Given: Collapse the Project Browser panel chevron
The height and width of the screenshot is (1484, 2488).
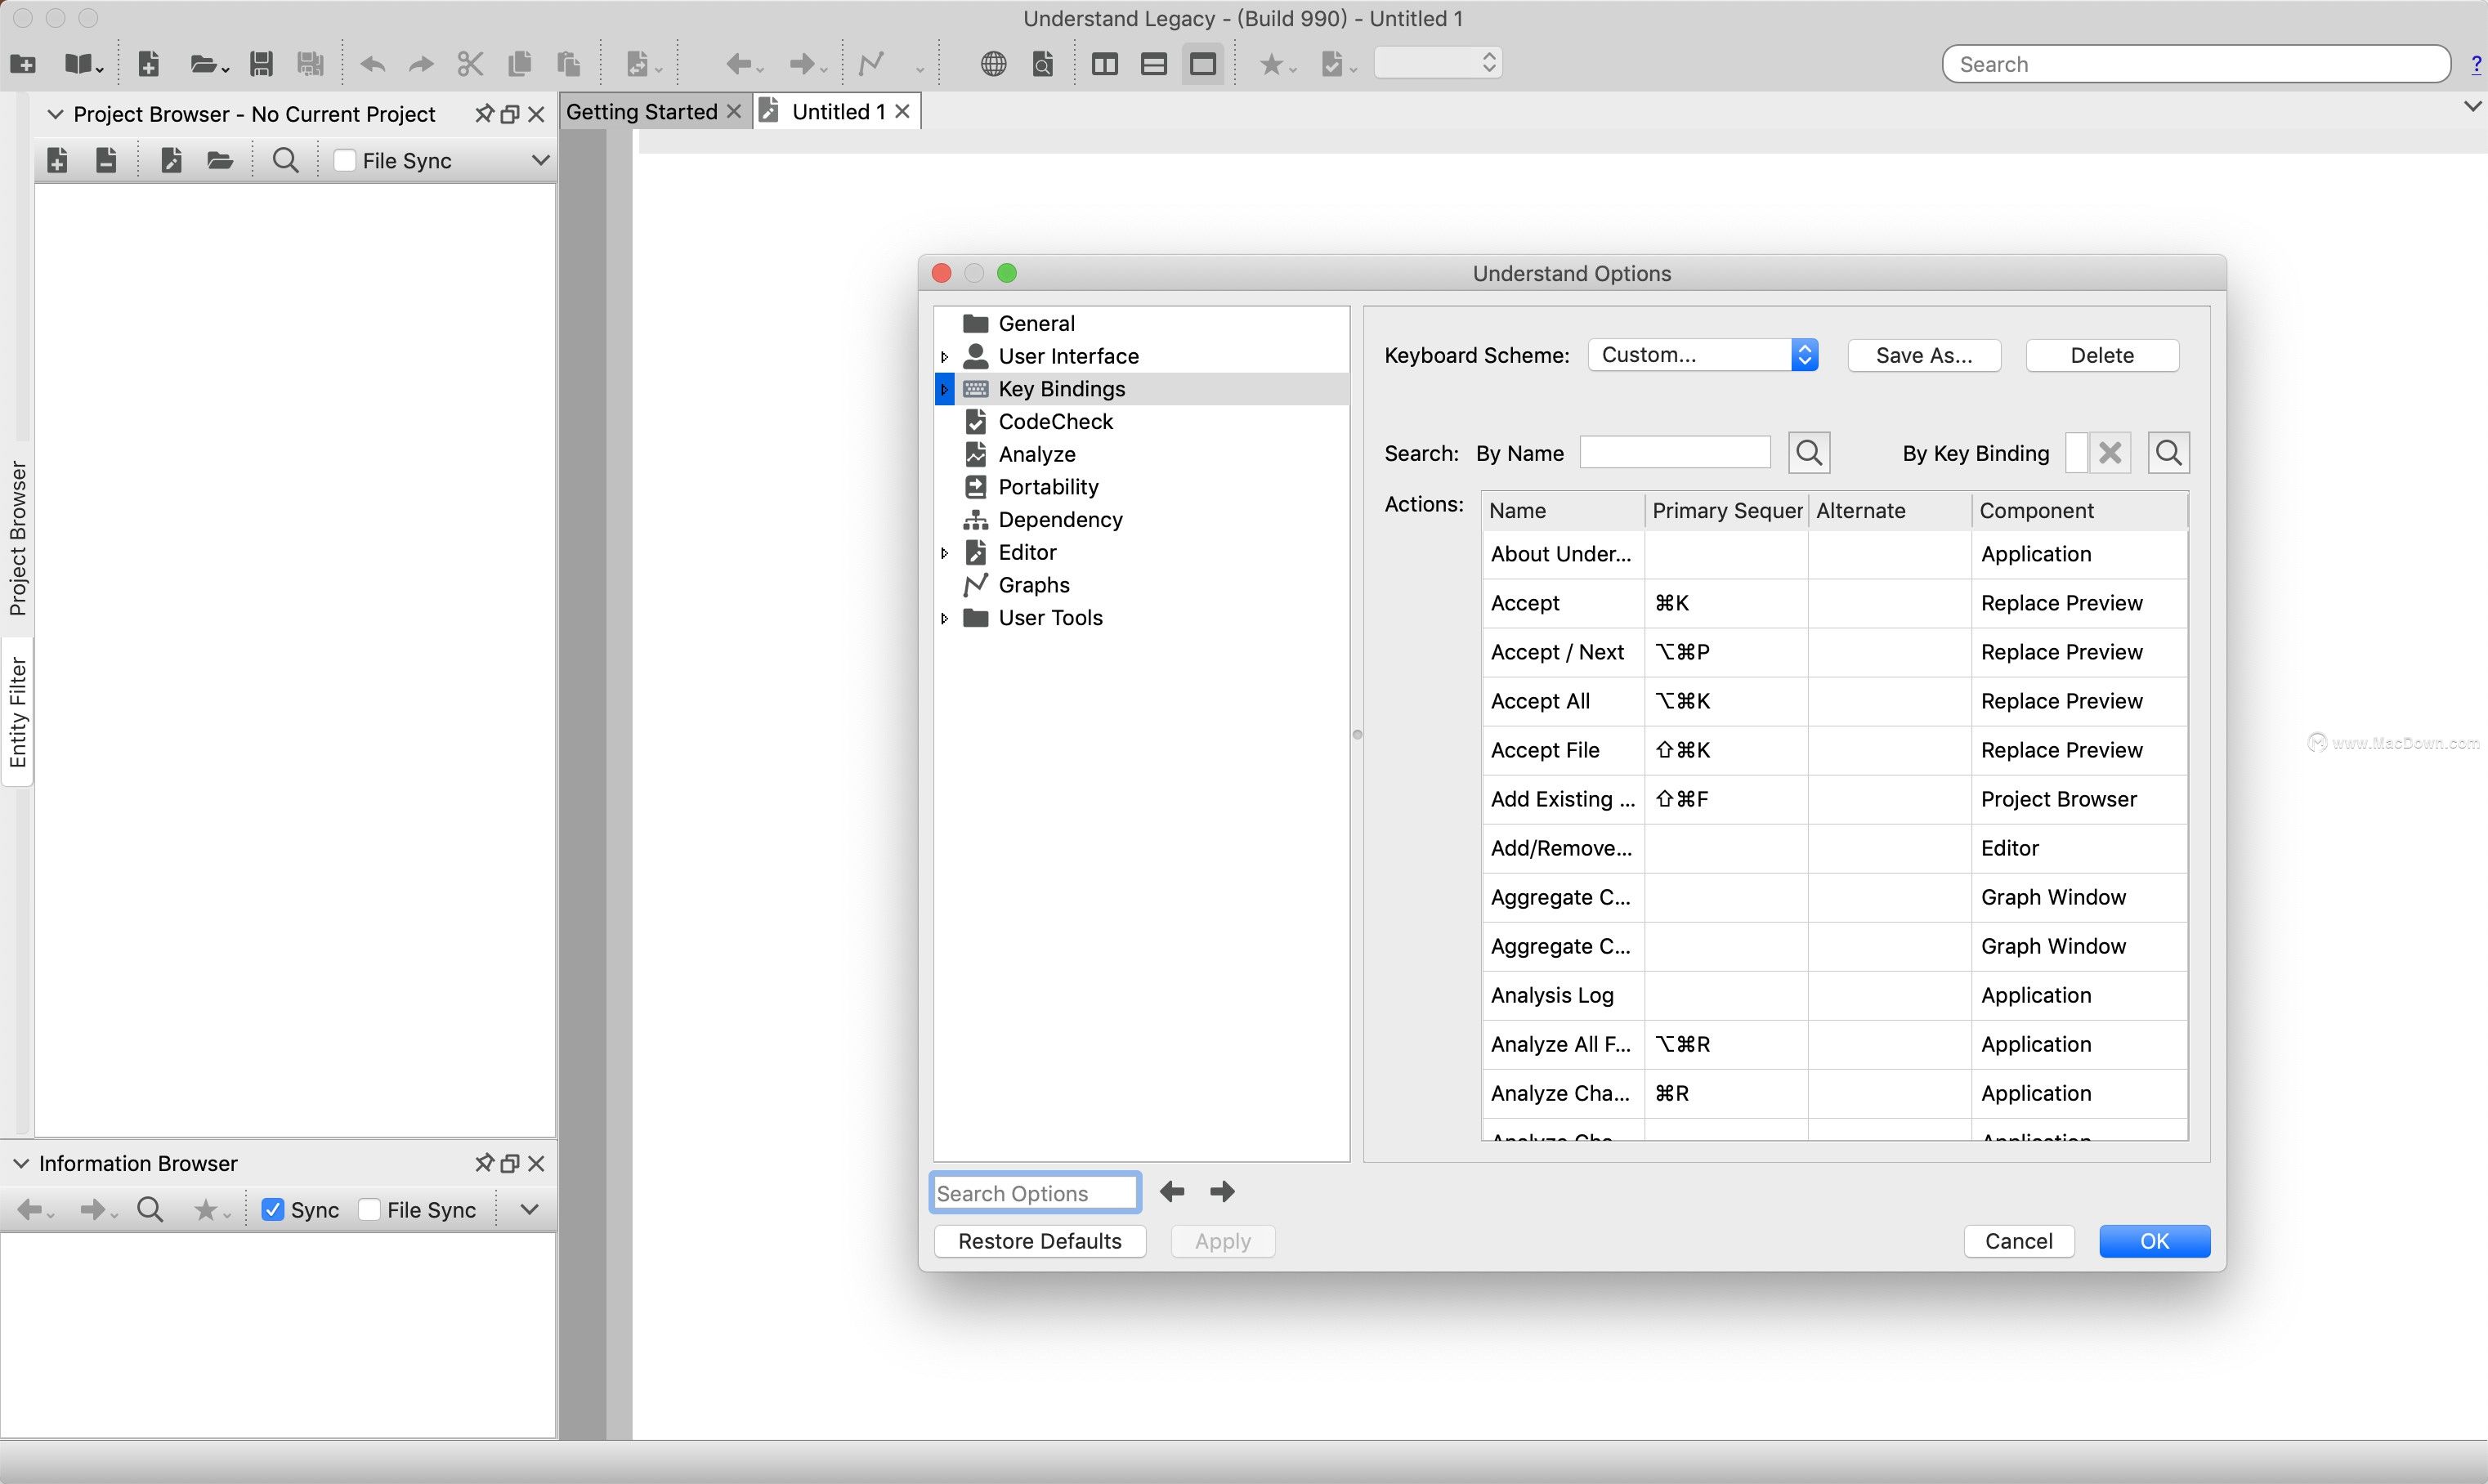Looking at the screenshot, I should tap(55, 114).
